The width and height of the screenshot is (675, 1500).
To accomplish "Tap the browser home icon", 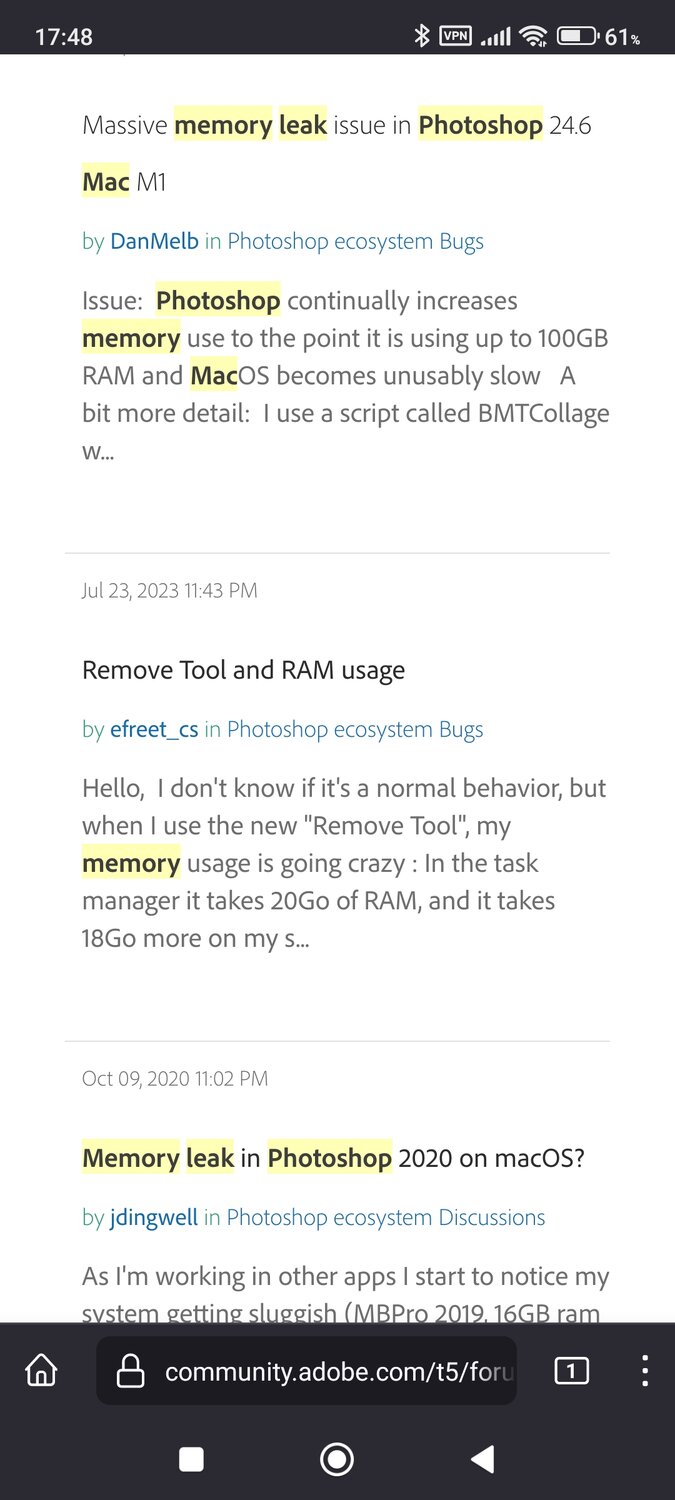I will pyautogui.click(x=41, y=1371).
